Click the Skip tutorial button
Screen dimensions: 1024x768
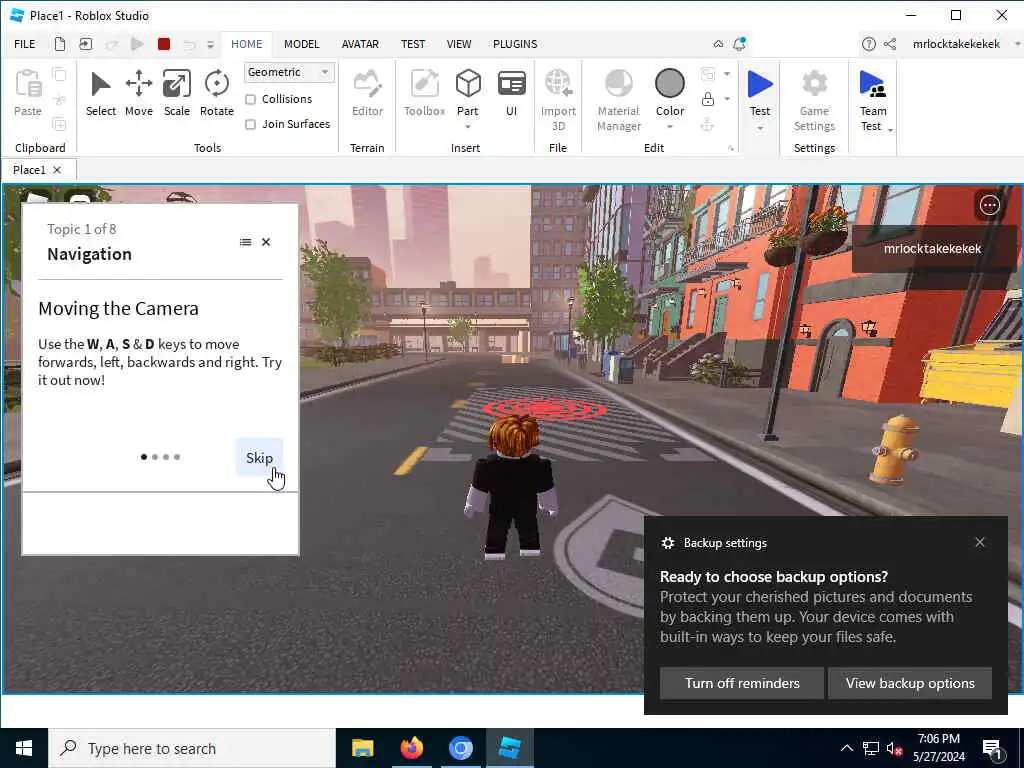(259, 458)
